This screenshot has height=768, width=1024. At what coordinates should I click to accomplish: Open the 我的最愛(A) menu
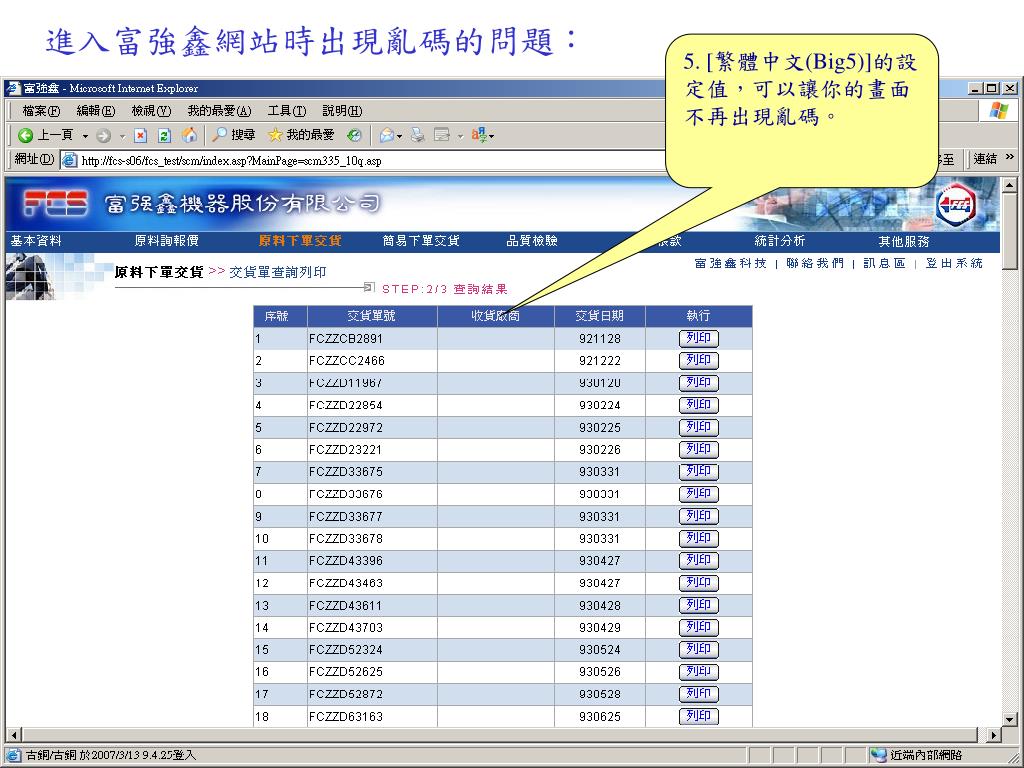[219, 110]
